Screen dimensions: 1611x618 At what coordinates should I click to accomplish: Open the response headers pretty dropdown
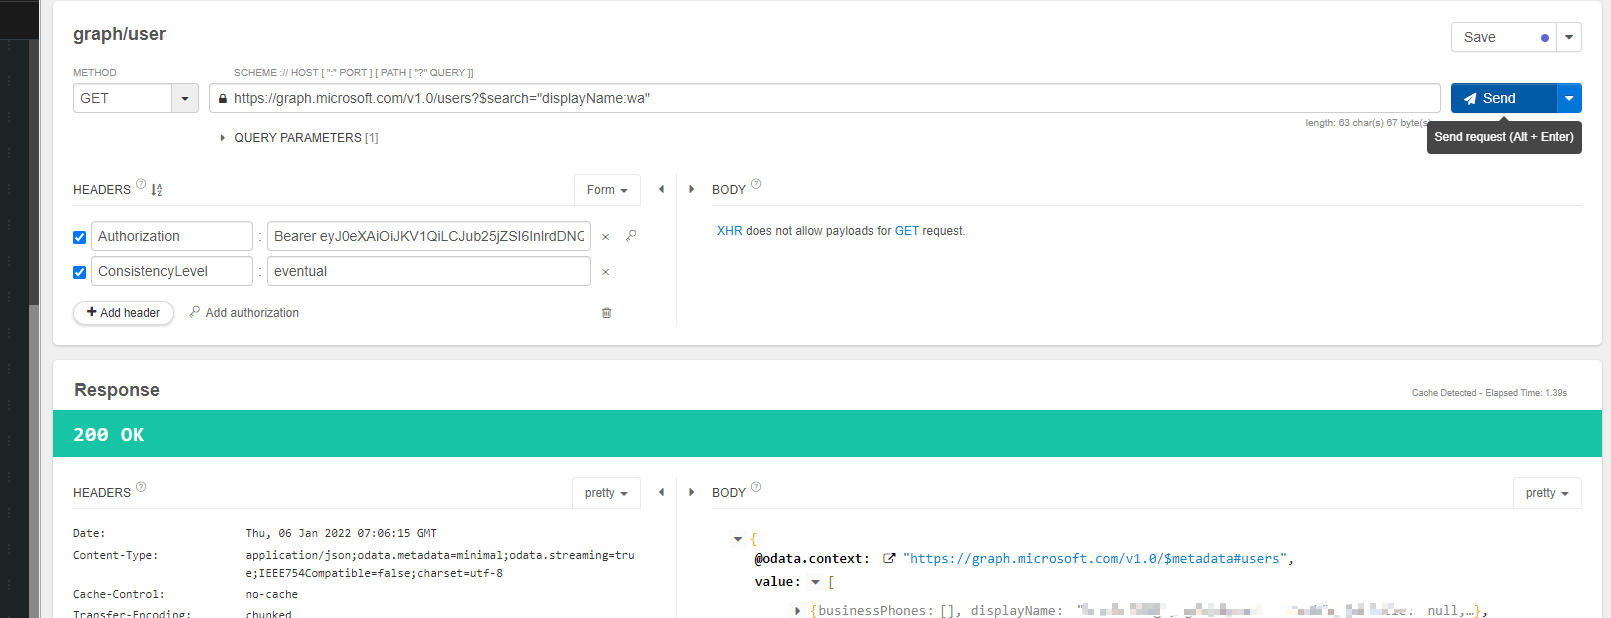[x=606, y=493]
